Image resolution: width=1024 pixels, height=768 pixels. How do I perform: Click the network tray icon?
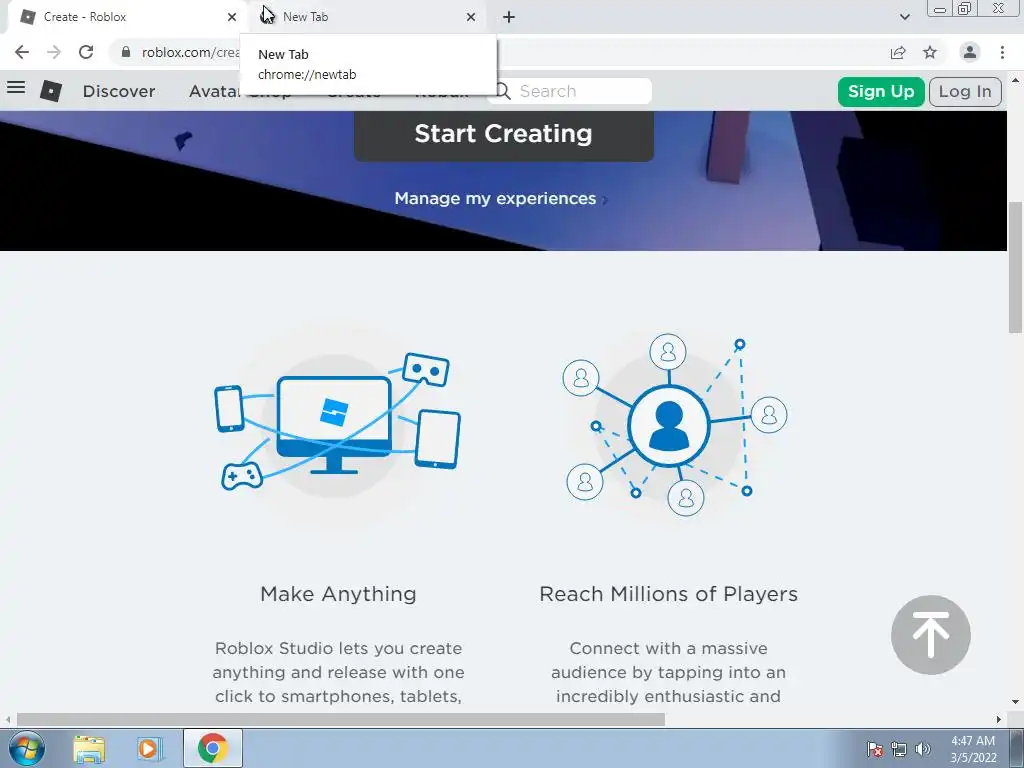point(899,749)
